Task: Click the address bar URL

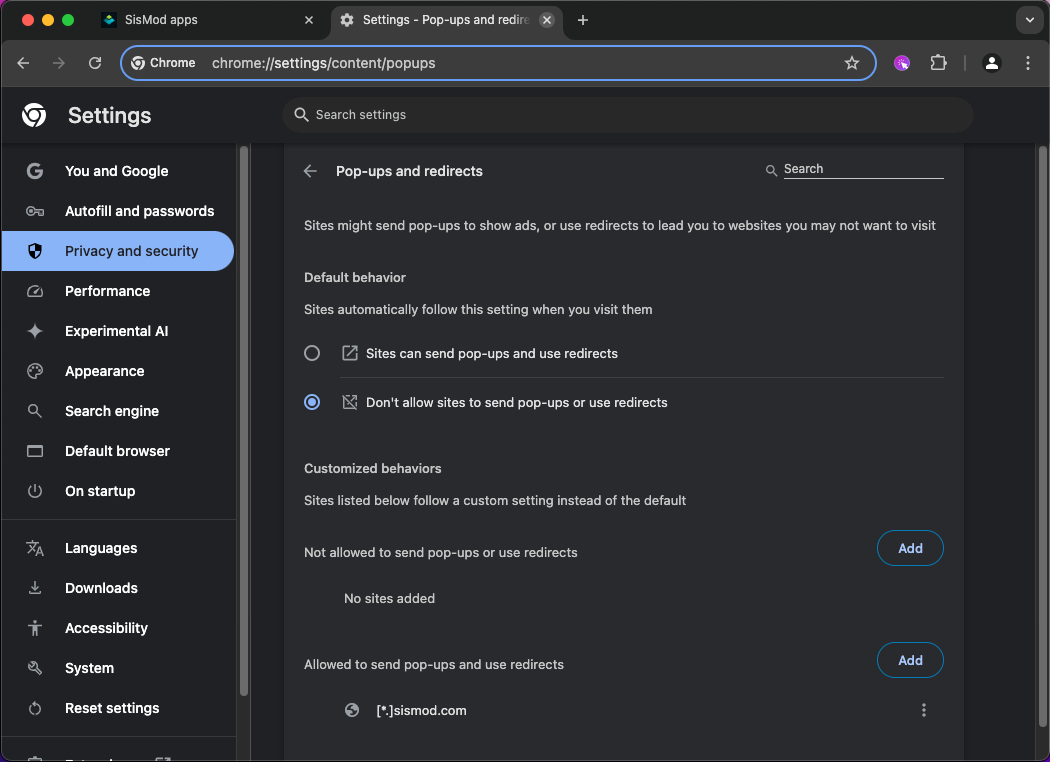Action: pos(323,63)
